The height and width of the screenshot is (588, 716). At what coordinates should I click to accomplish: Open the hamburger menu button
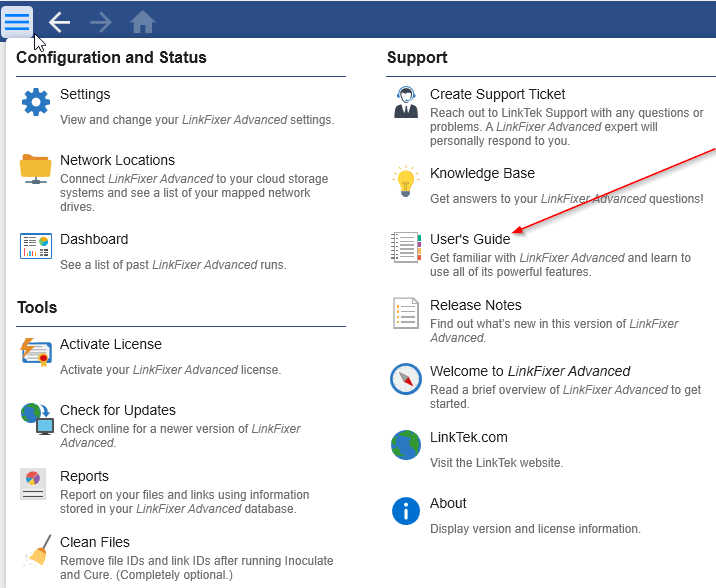tap(17, 21)
